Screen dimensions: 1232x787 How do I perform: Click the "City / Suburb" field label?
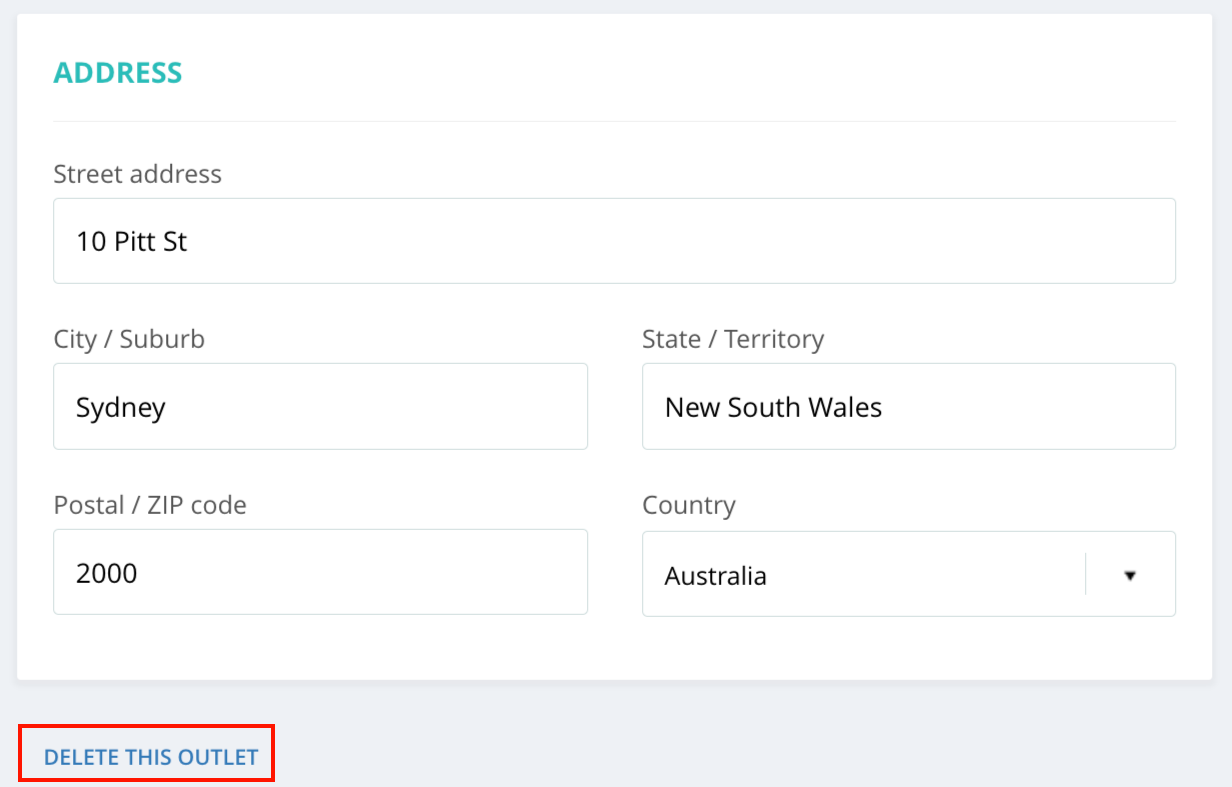[x=129, y=339]
